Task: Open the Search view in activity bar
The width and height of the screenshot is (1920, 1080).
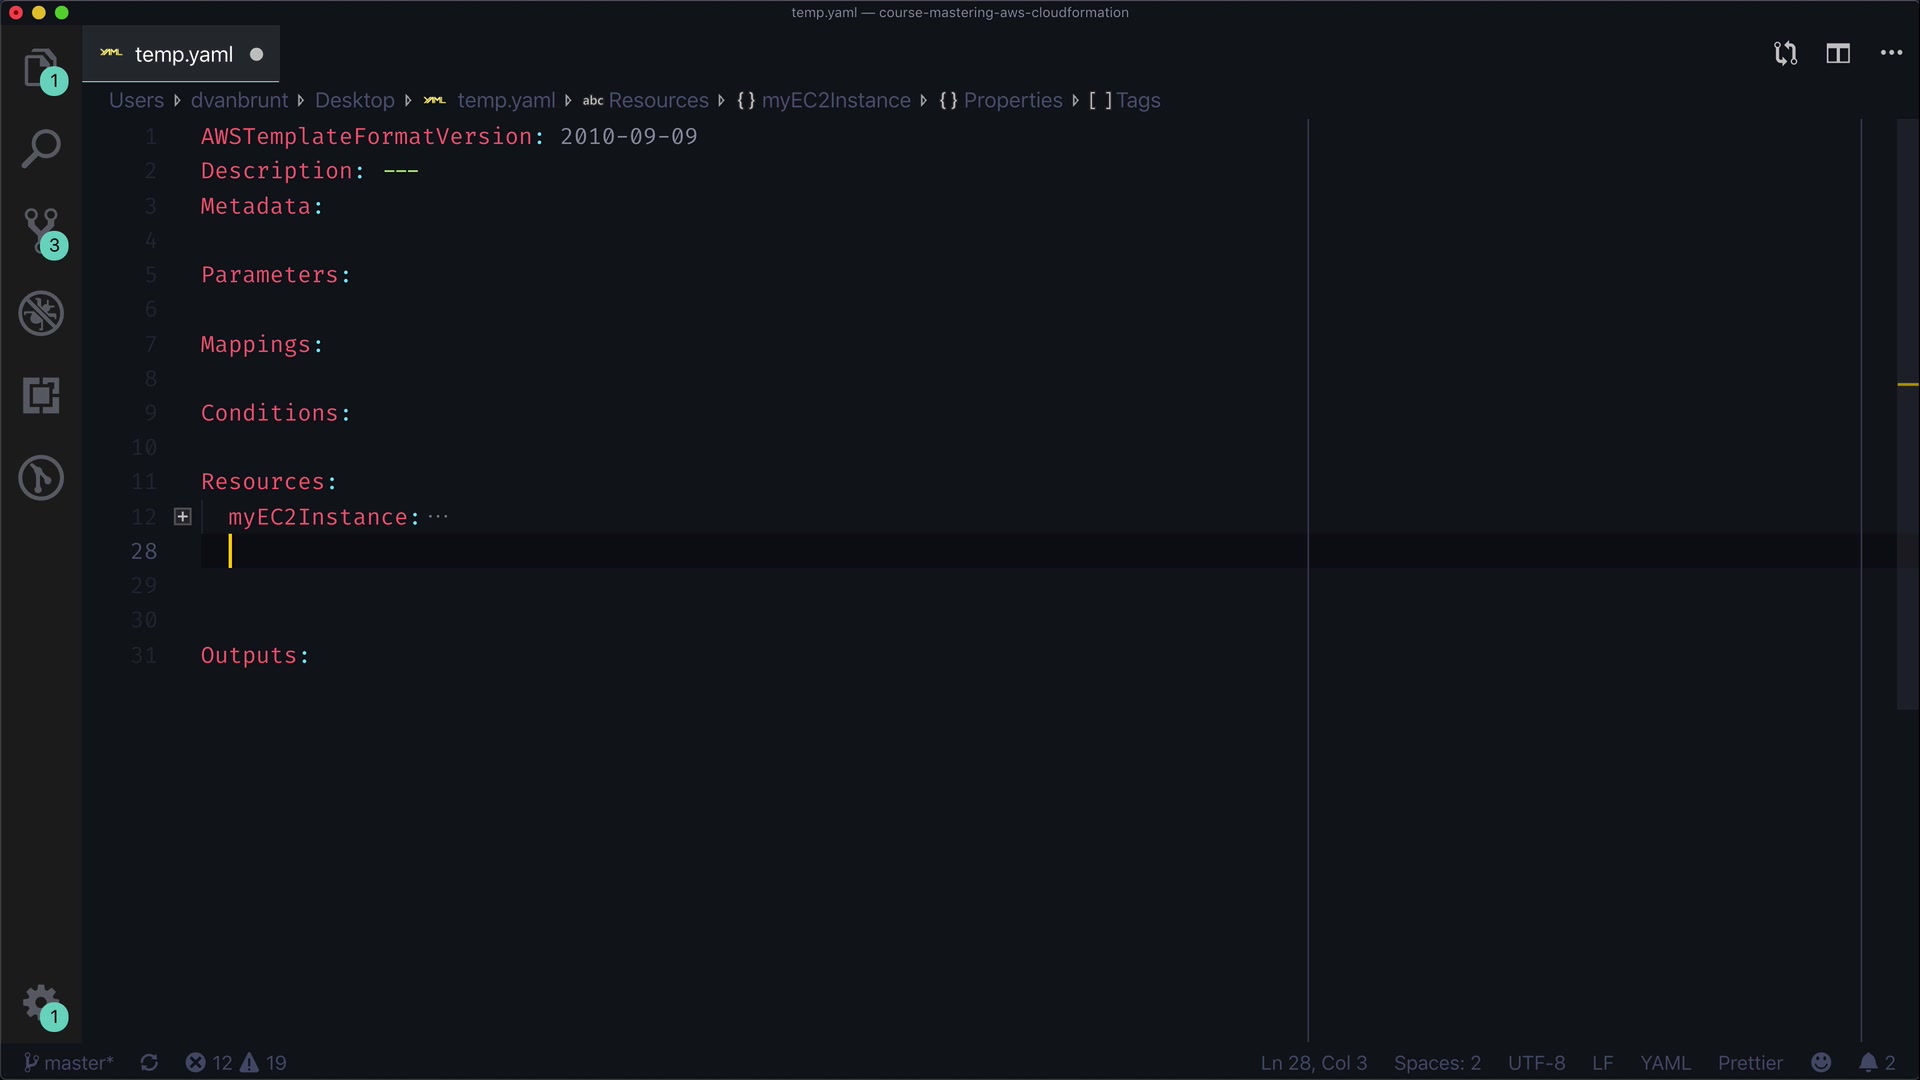Action: click(x=41, y=149)
